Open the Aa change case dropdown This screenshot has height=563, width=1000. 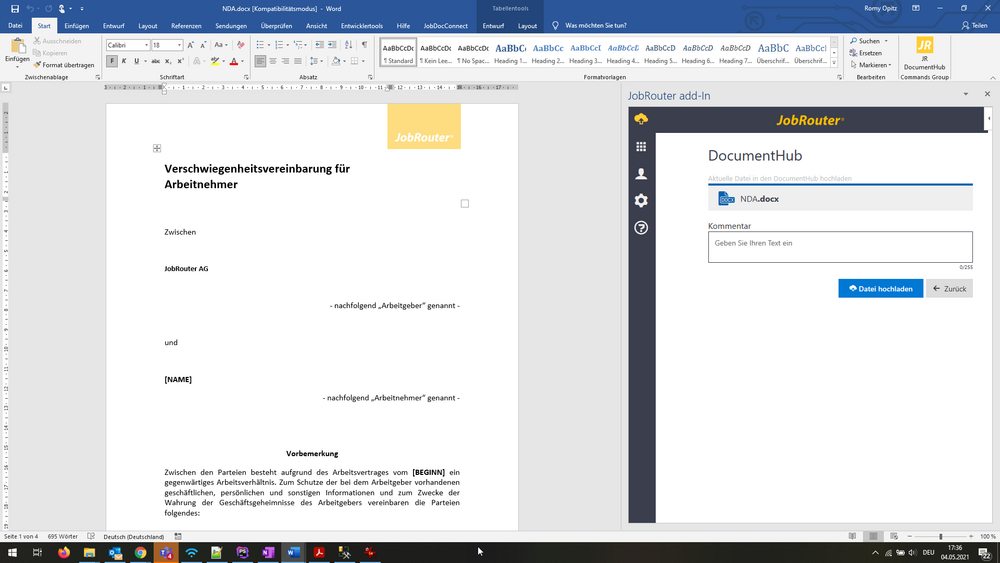point(220,45)
